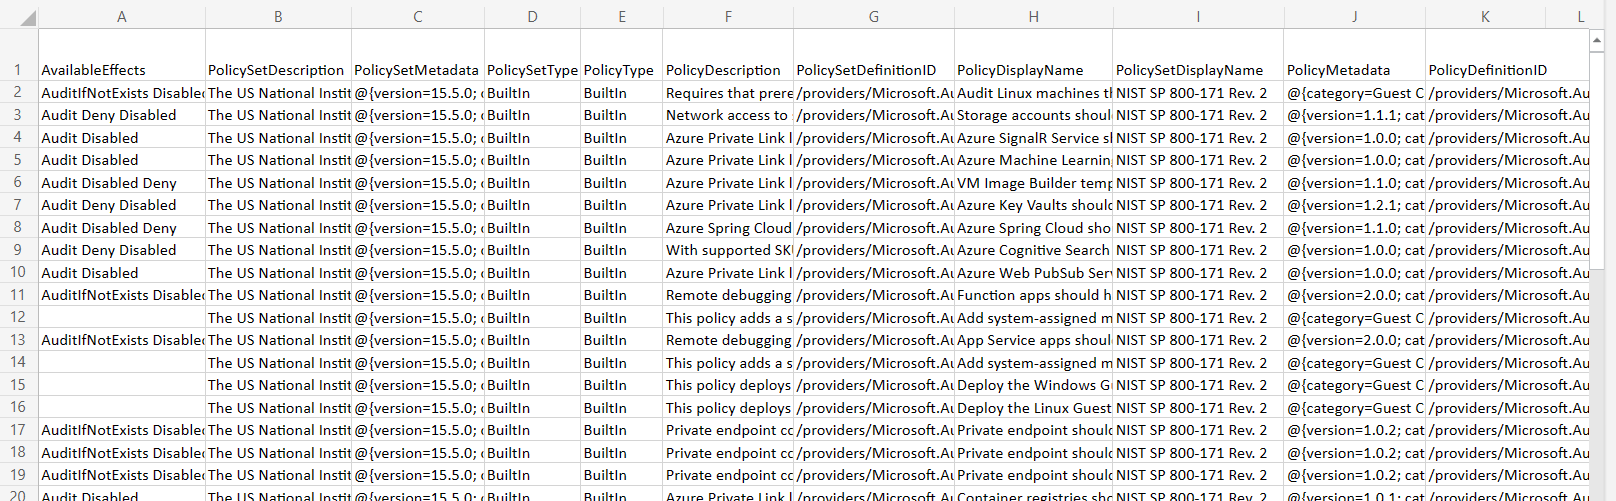Select 'Azure Cognitive Search' cell
This screenshot has height=501, width=1616.
click(1033, 250)
